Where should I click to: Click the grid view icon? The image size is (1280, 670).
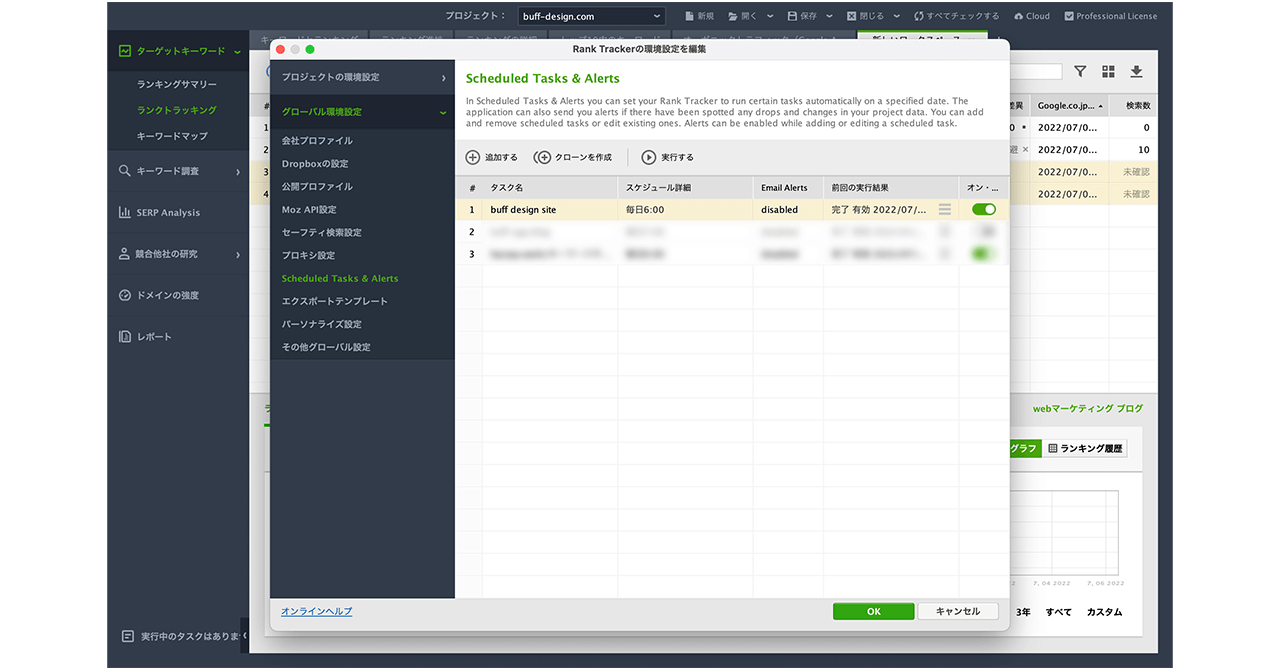1108,72
